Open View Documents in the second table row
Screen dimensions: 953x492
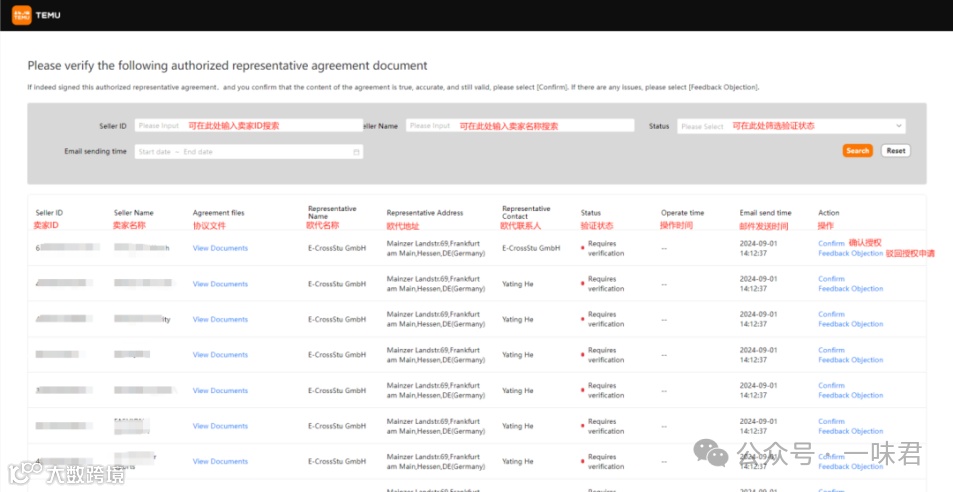(220, 284)
